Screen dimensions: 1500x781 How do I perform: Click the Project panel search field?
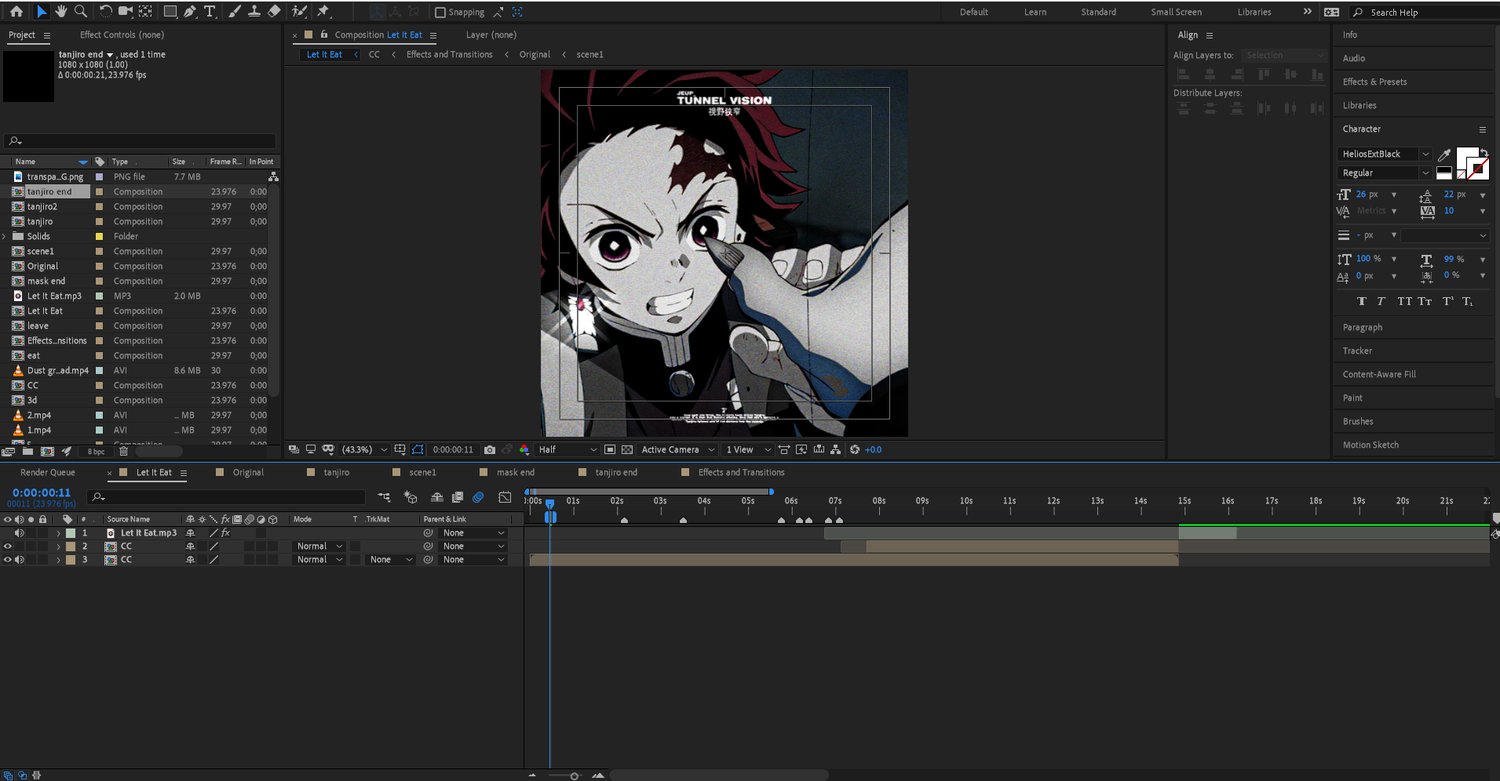click(140, 142)
